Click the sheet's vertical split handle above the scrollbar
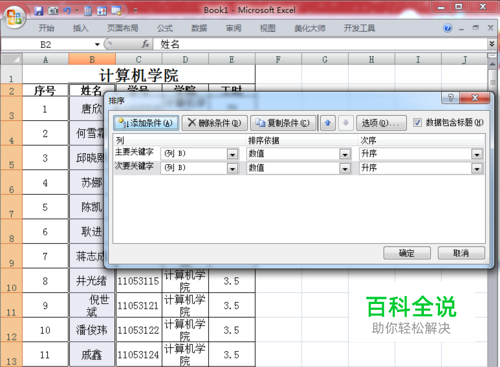Screen dimensions: 500x367 click(492, 56)
